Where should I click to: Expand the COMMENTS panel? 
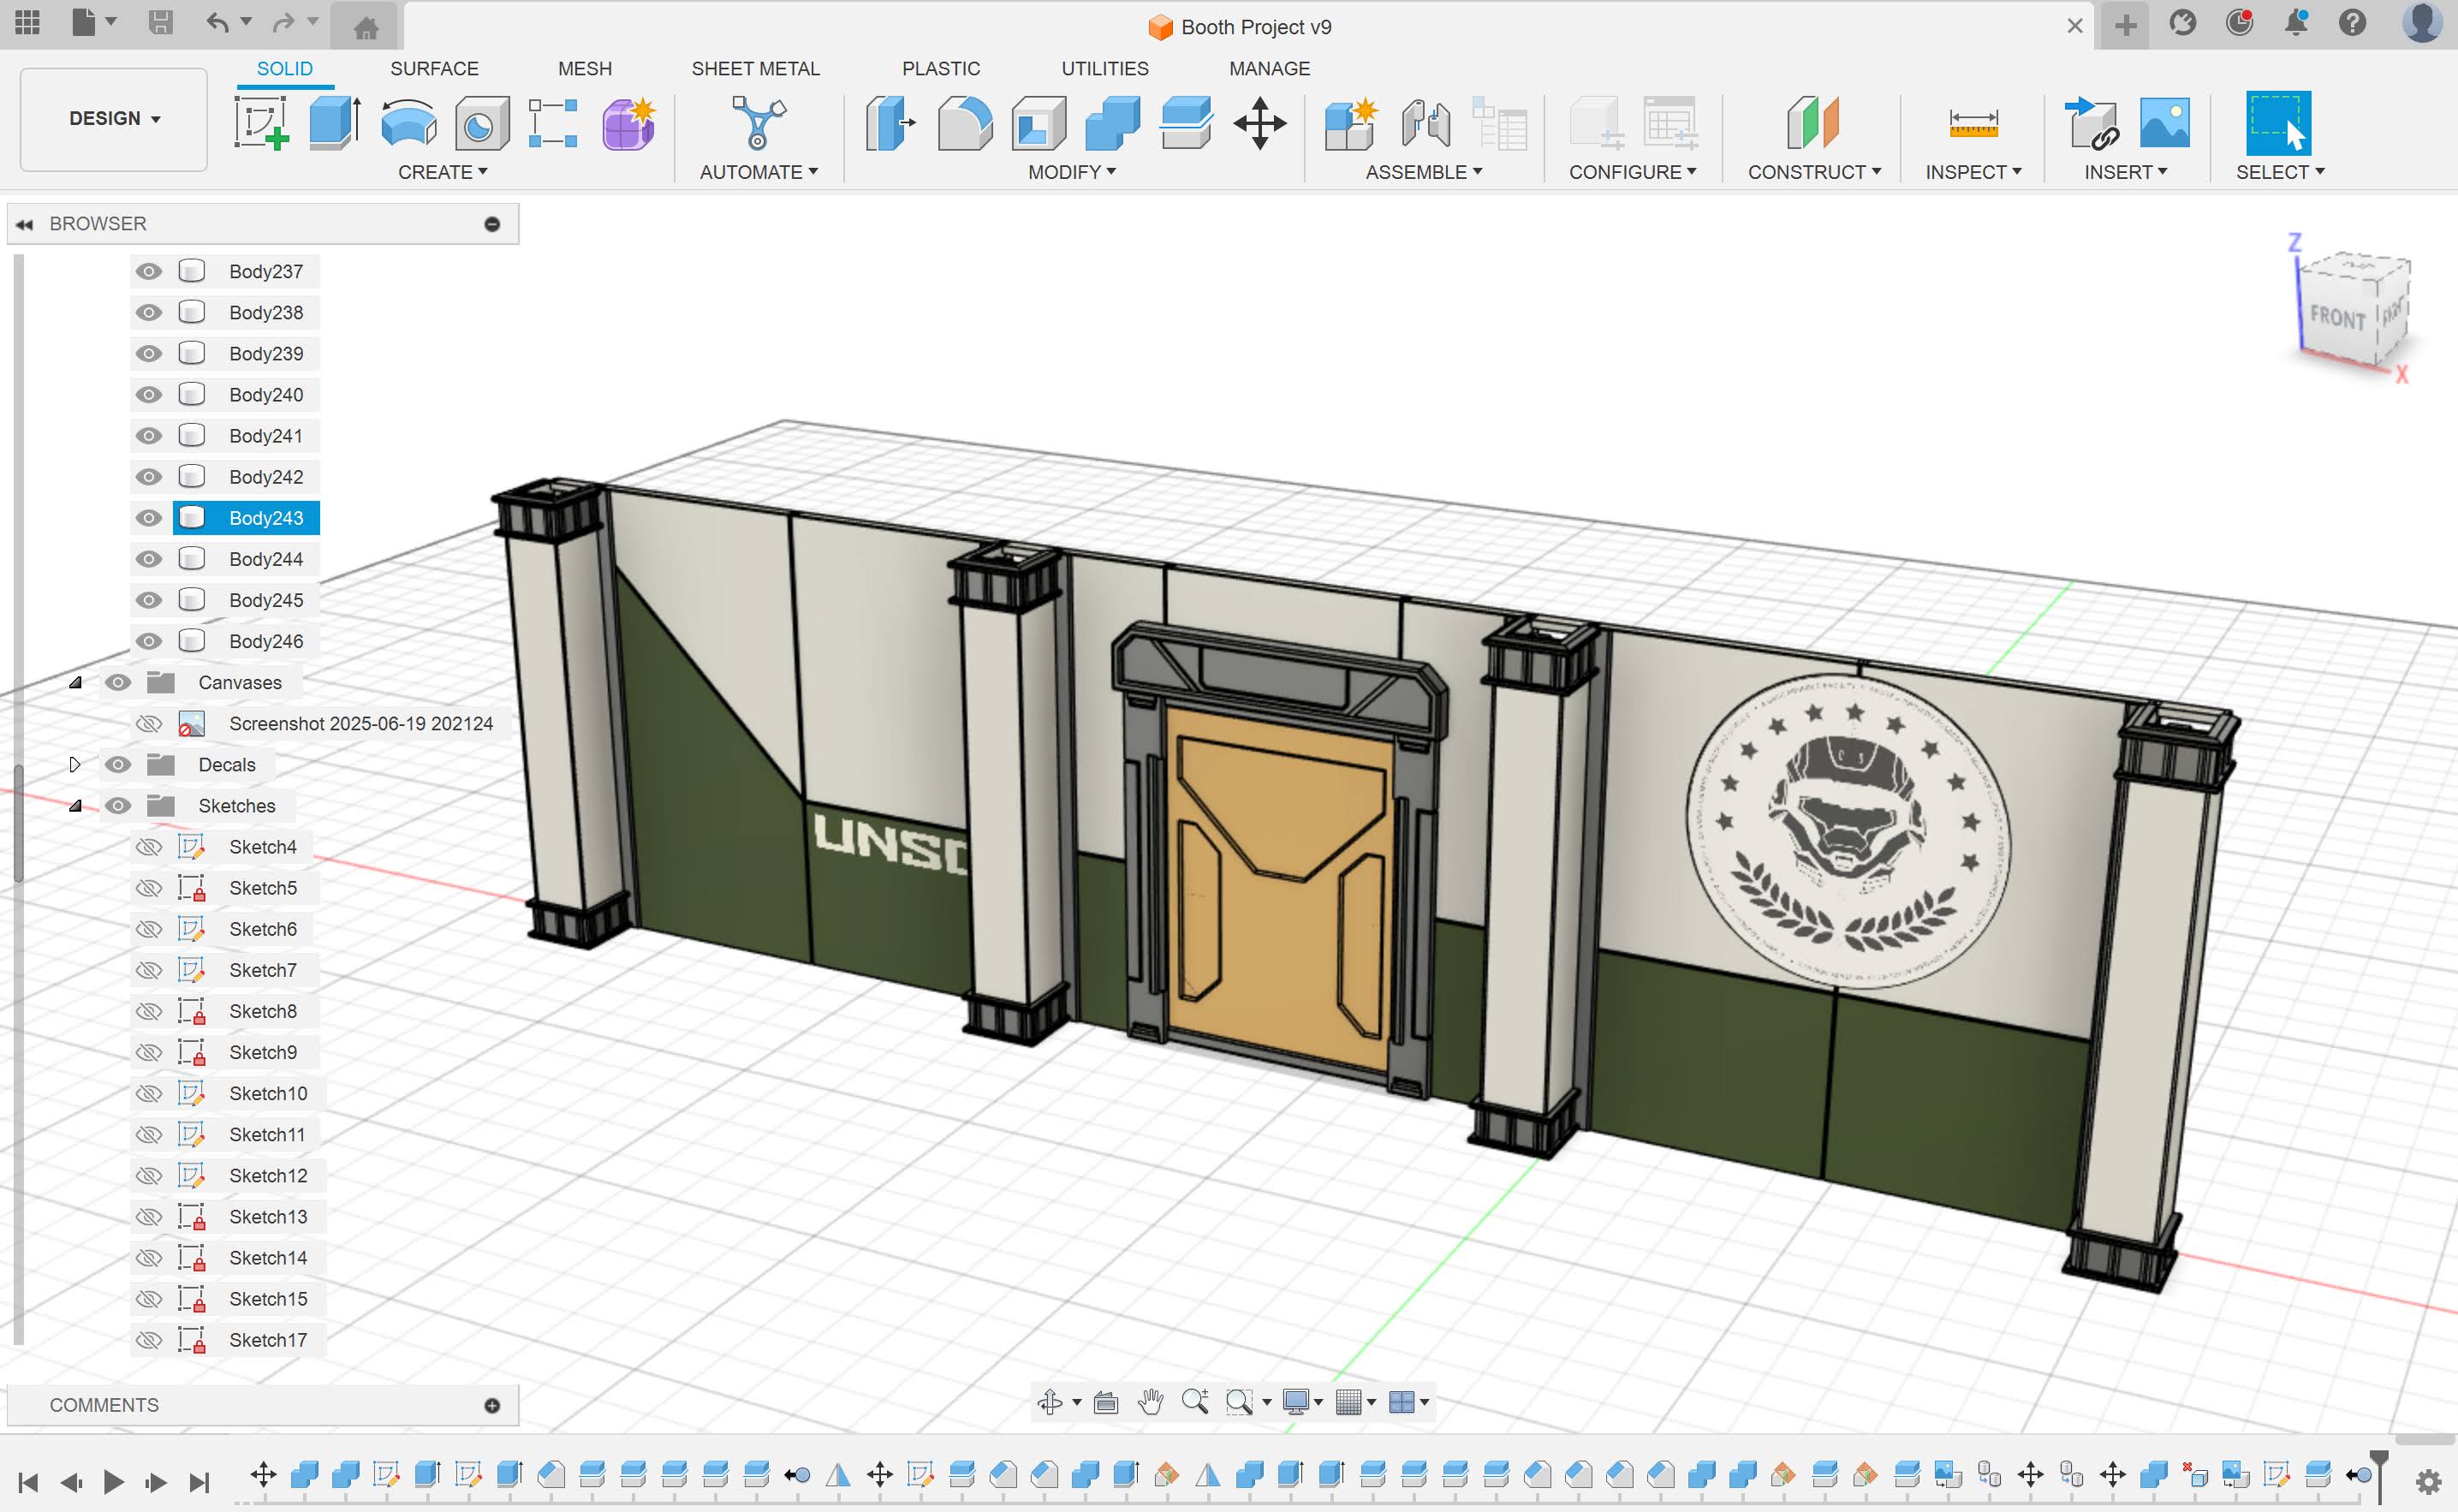[x=492, y=1405]
